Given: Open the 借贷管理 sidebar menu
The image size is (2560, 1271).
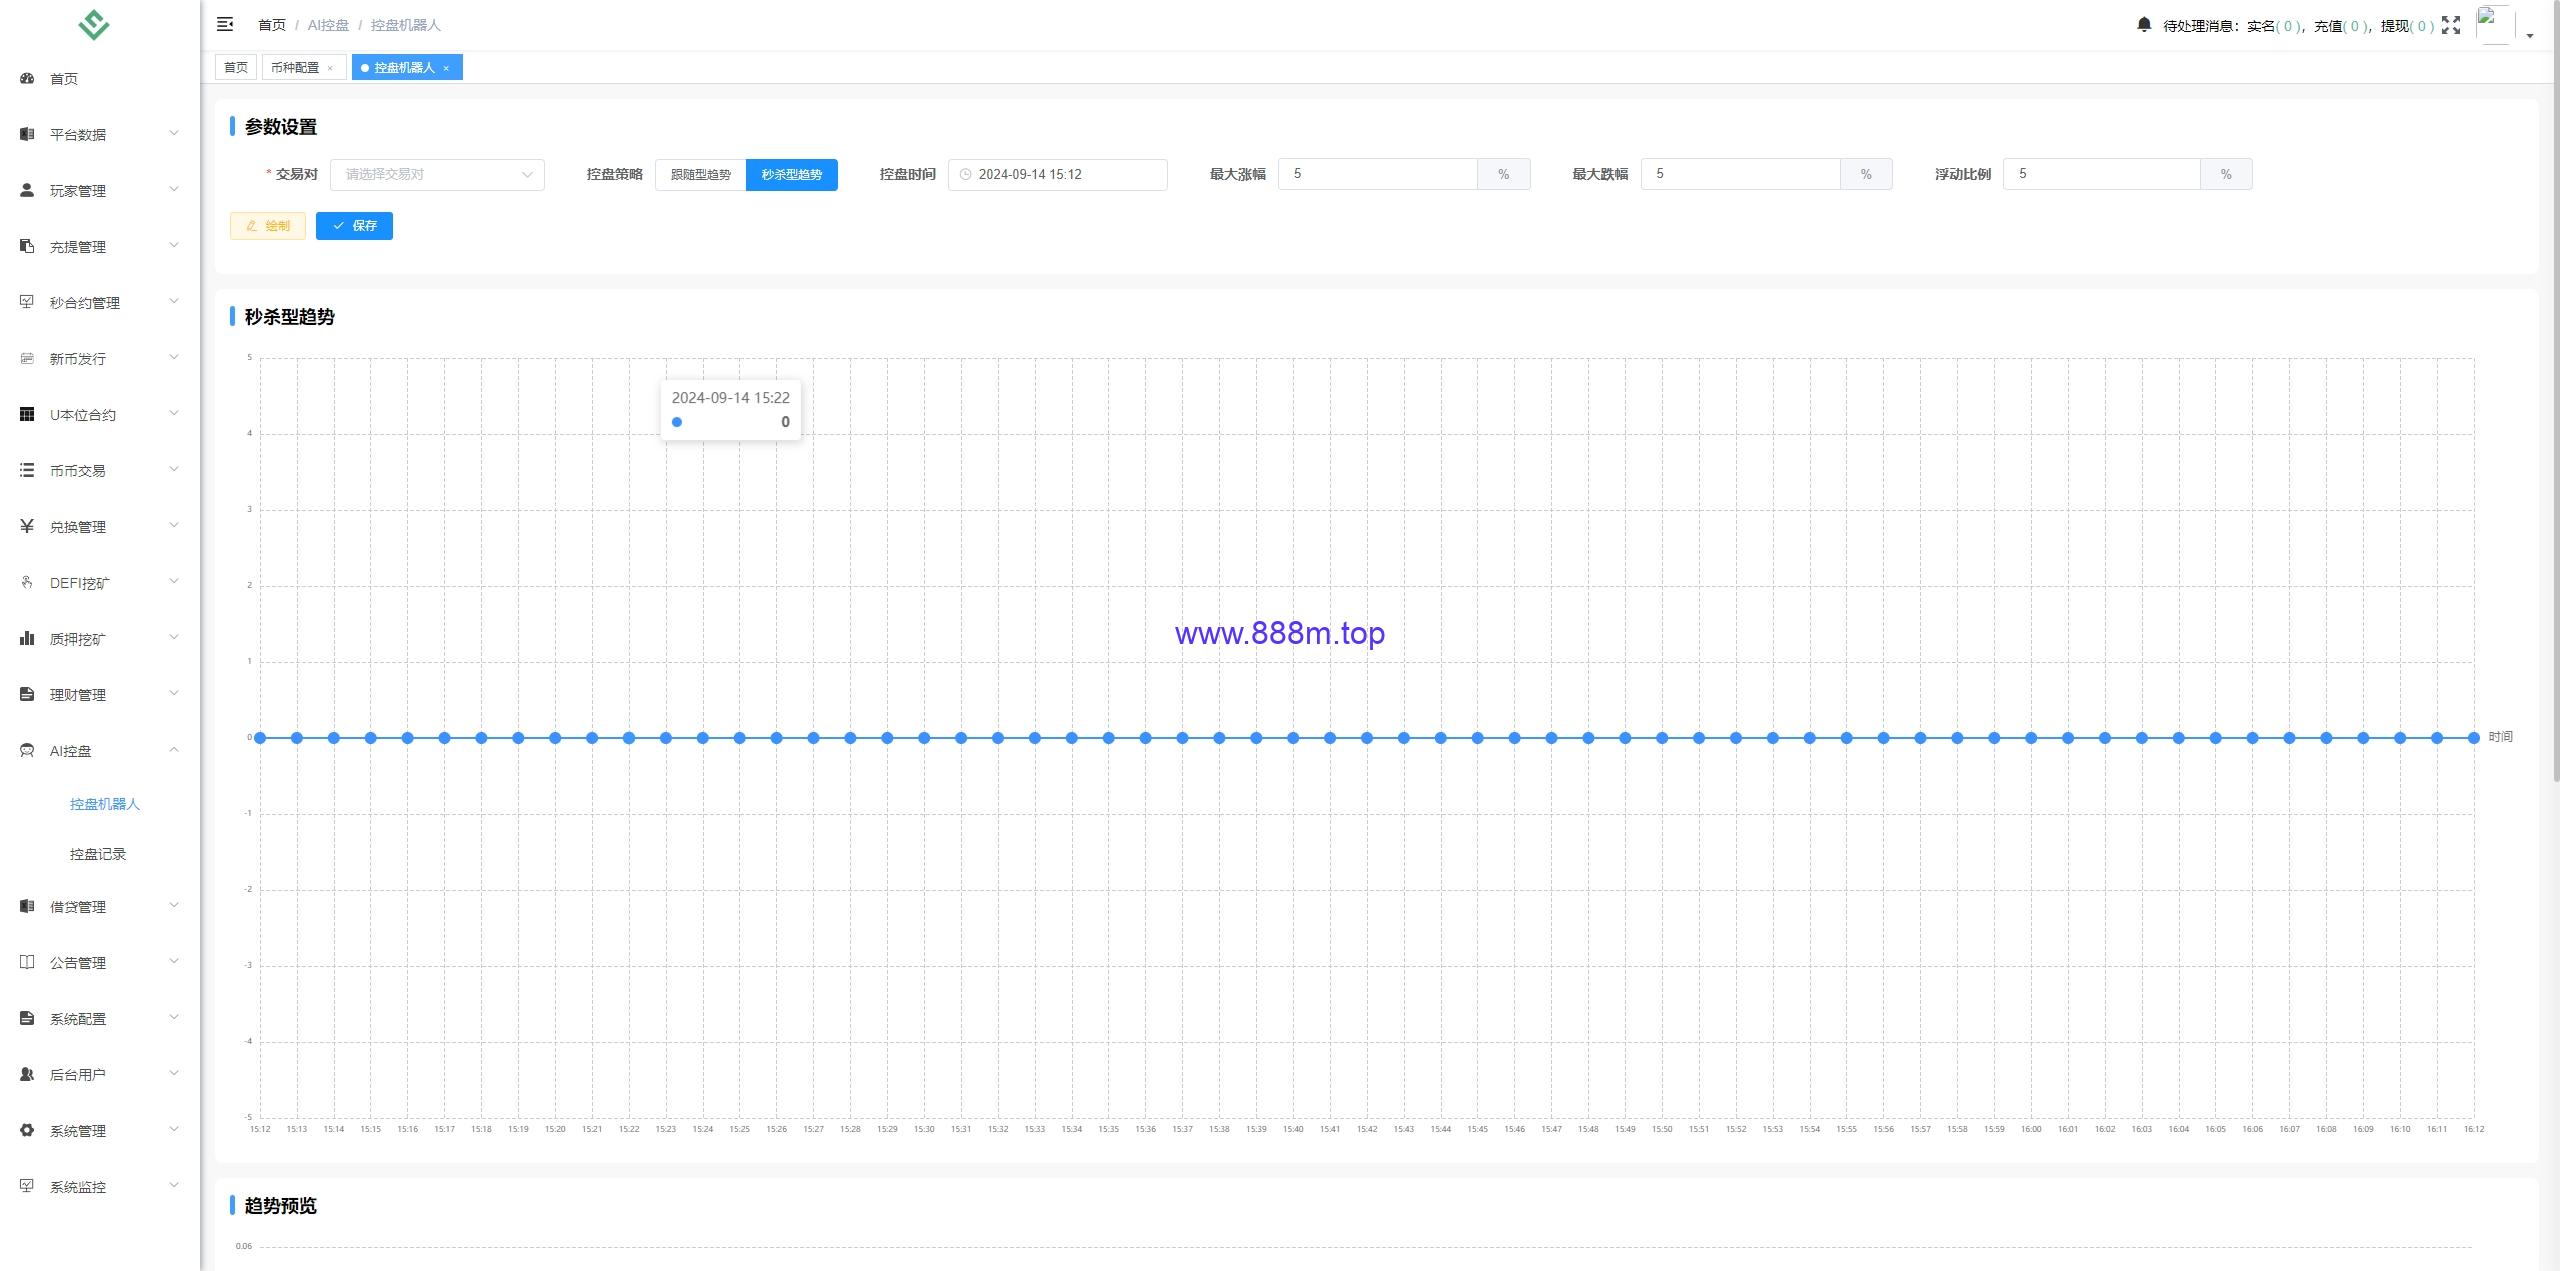Looking at the screenshot, I should [x=100, y=906].
